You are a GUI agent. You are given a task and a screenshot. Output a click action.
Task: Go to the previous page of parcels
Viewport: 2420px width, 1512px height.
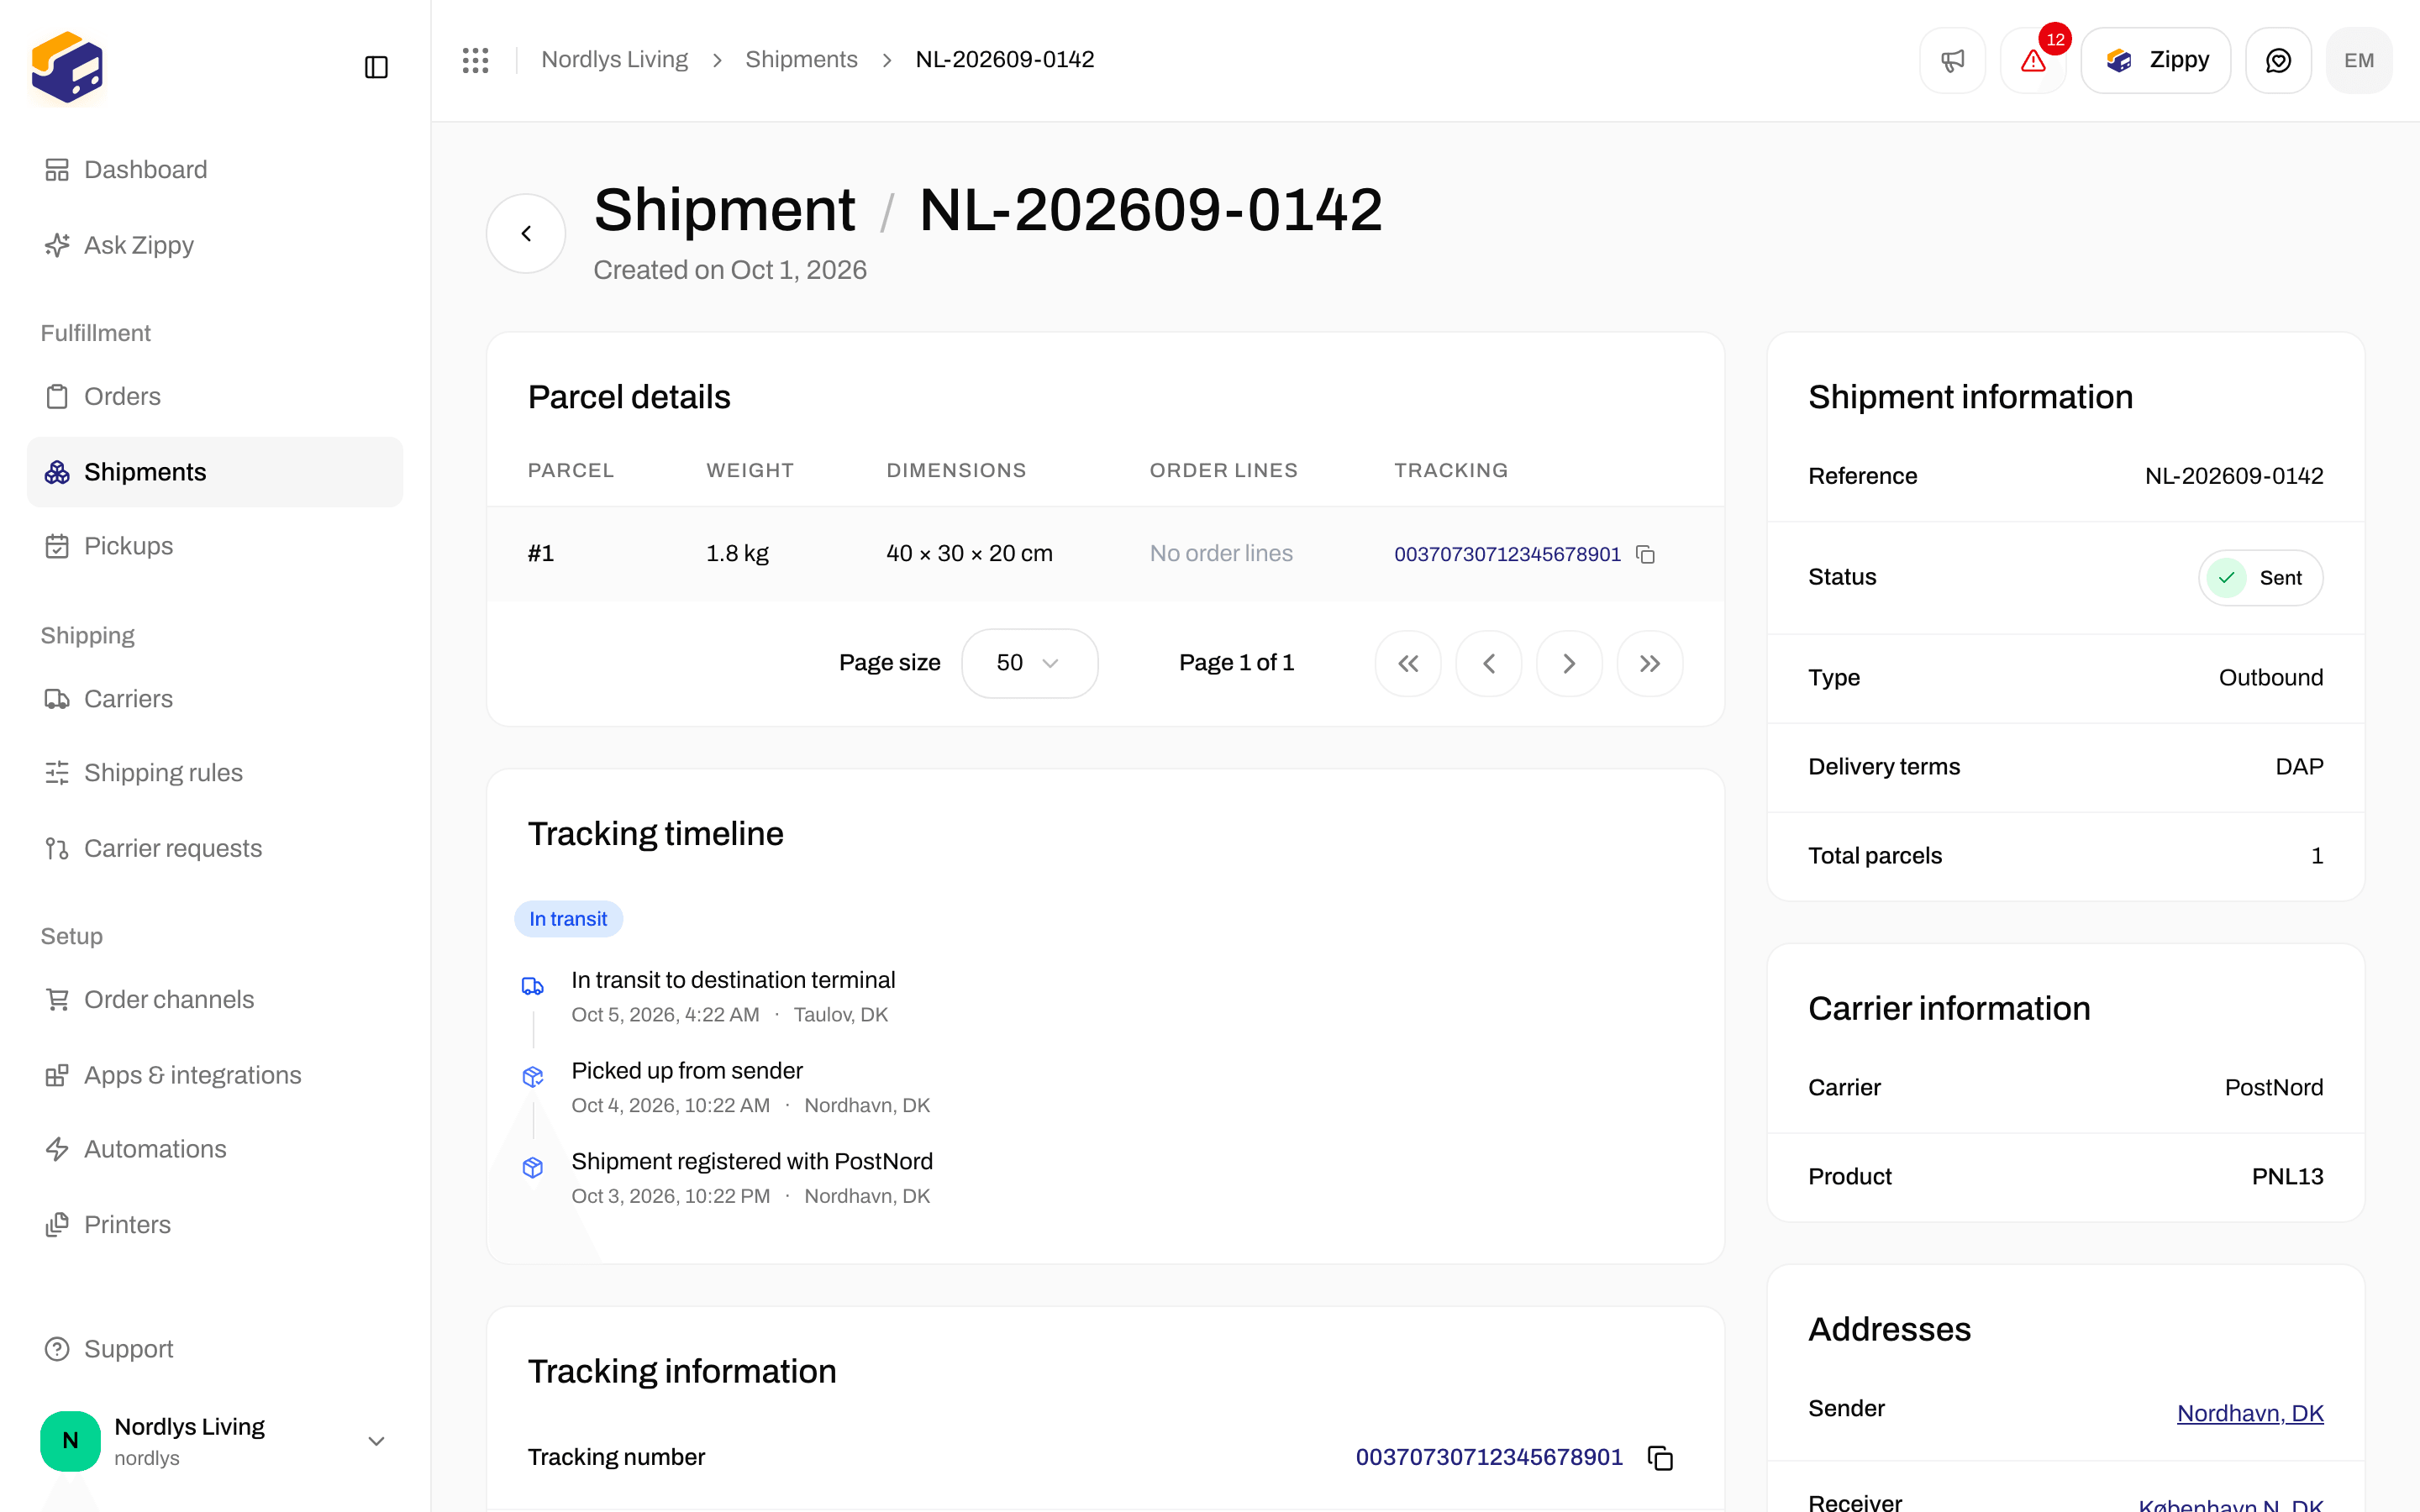tap(1489, 663)
